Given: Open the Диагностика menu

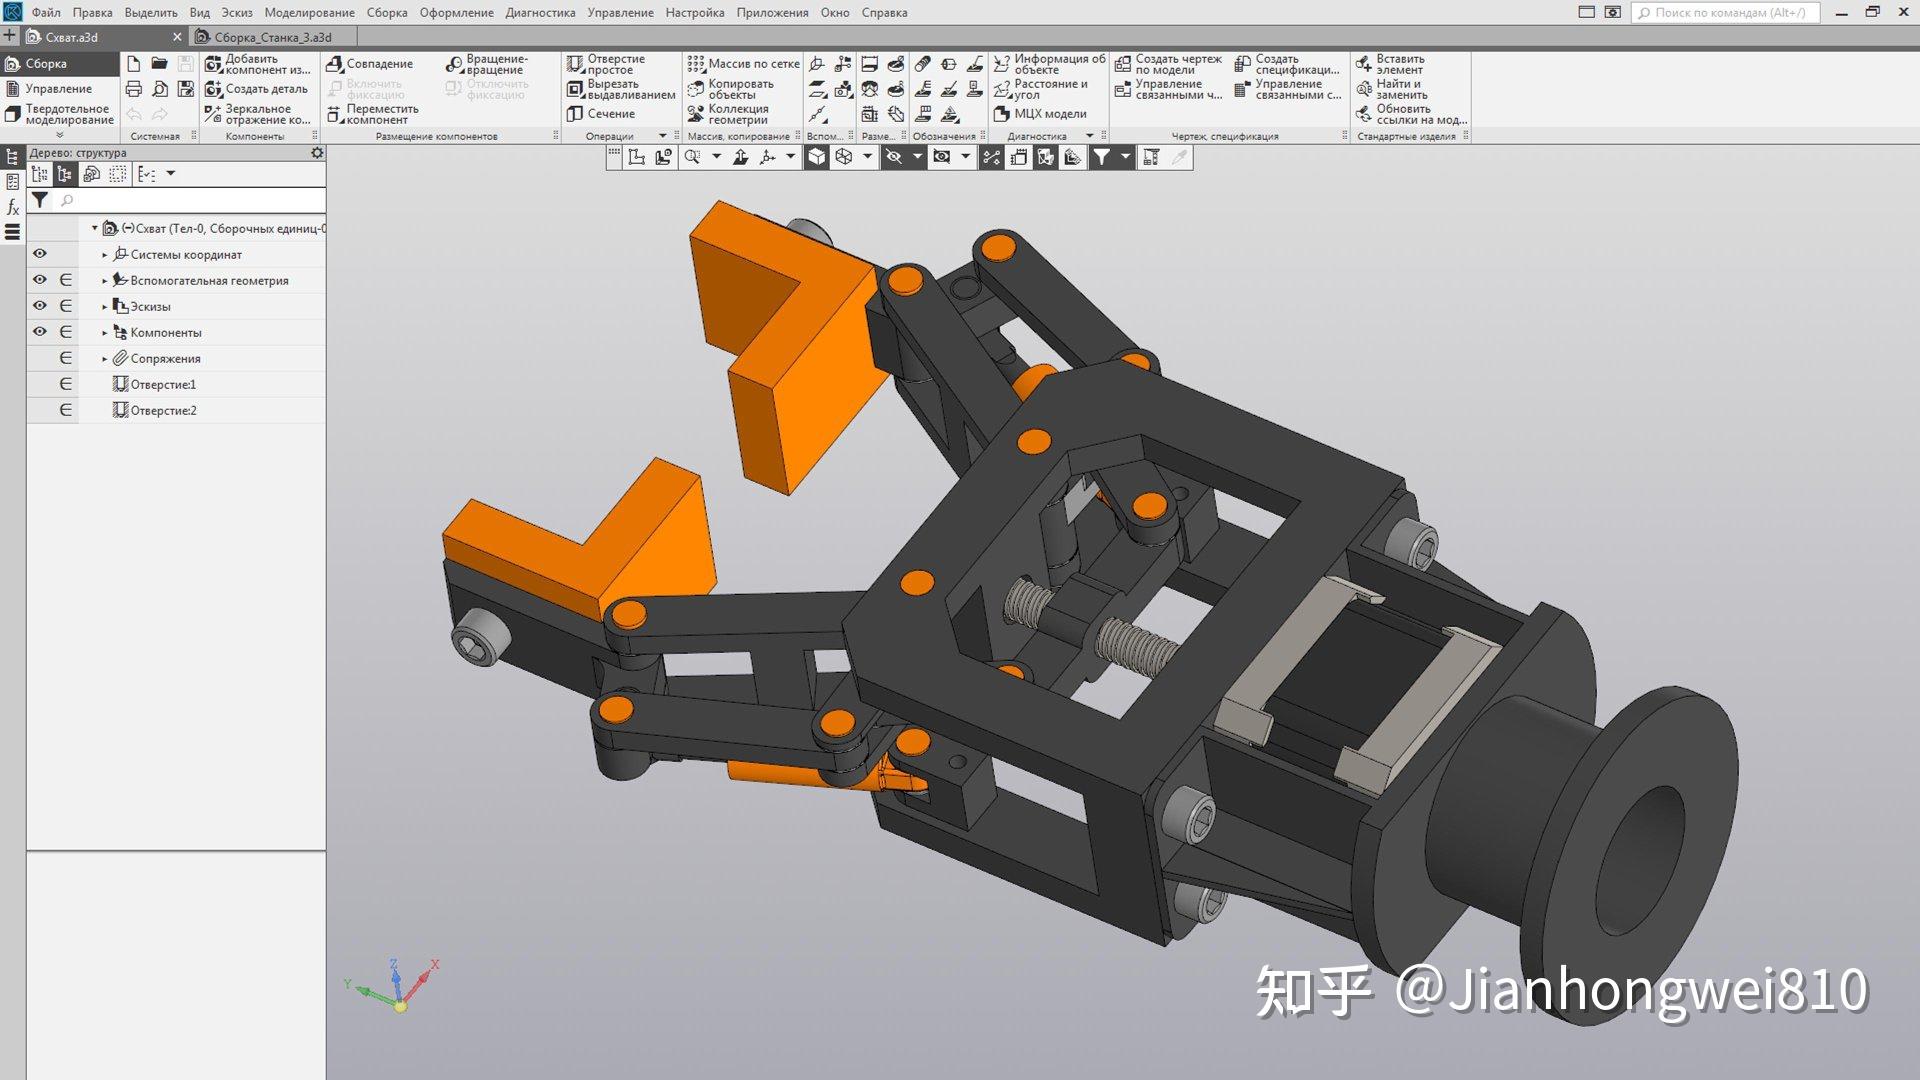Looking at the screenshot, I should 541,13.
